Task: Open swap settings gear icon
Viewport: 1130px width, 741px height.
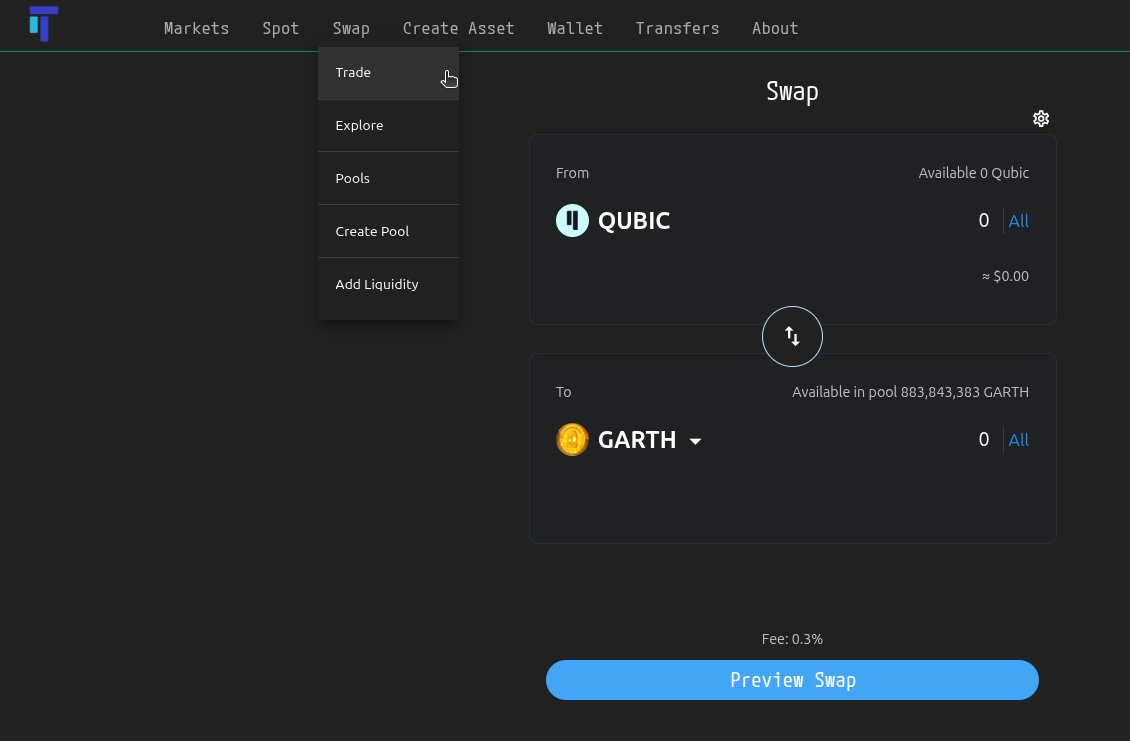Action: [1041, 119]
